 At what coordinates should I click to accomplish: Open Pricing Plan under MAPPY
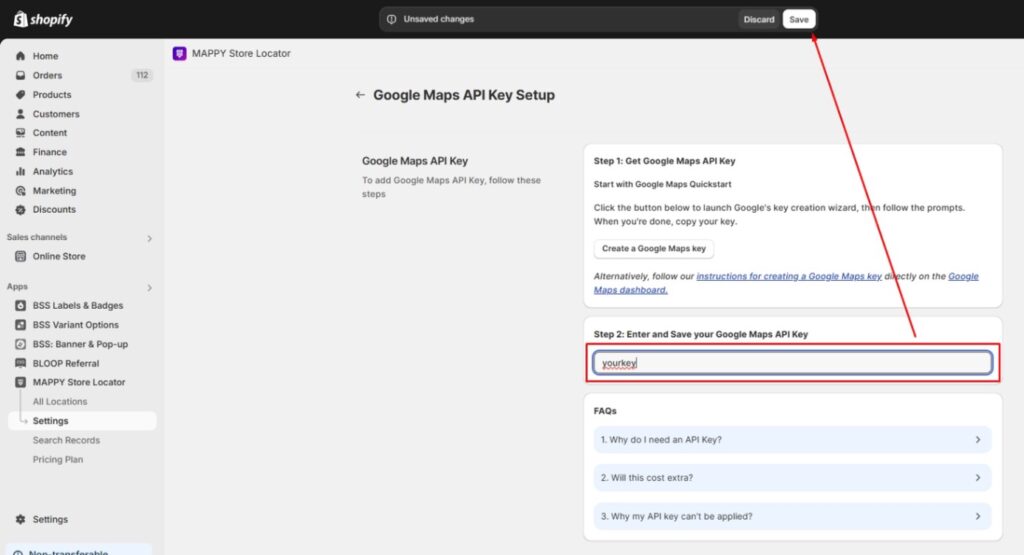(x=57, y=460)
